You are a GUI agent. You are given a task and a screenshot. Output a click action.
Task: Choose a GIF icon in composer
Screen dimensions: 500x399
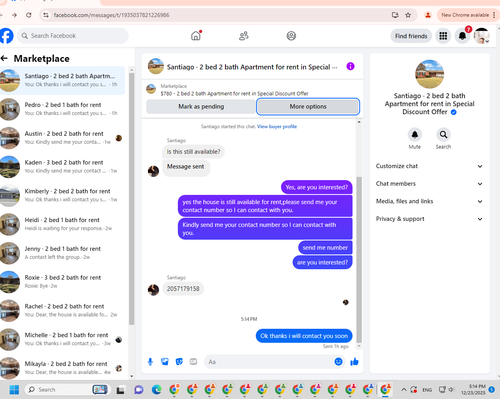193,362
